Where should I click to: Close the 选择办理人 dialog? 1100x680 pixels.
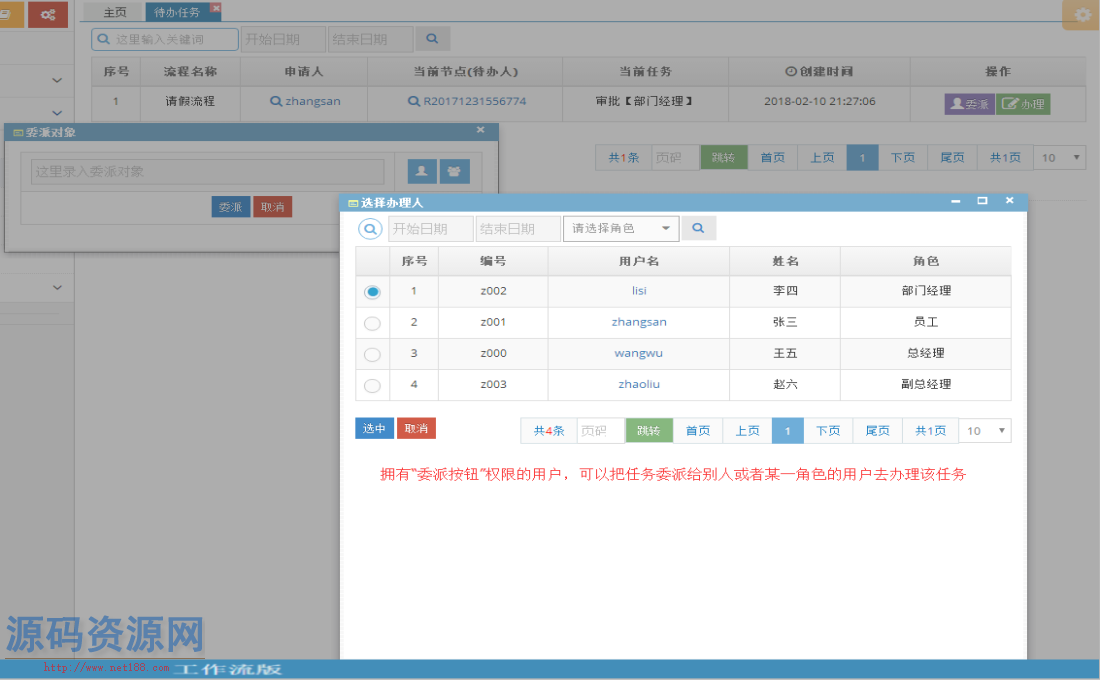[1010, 201]
